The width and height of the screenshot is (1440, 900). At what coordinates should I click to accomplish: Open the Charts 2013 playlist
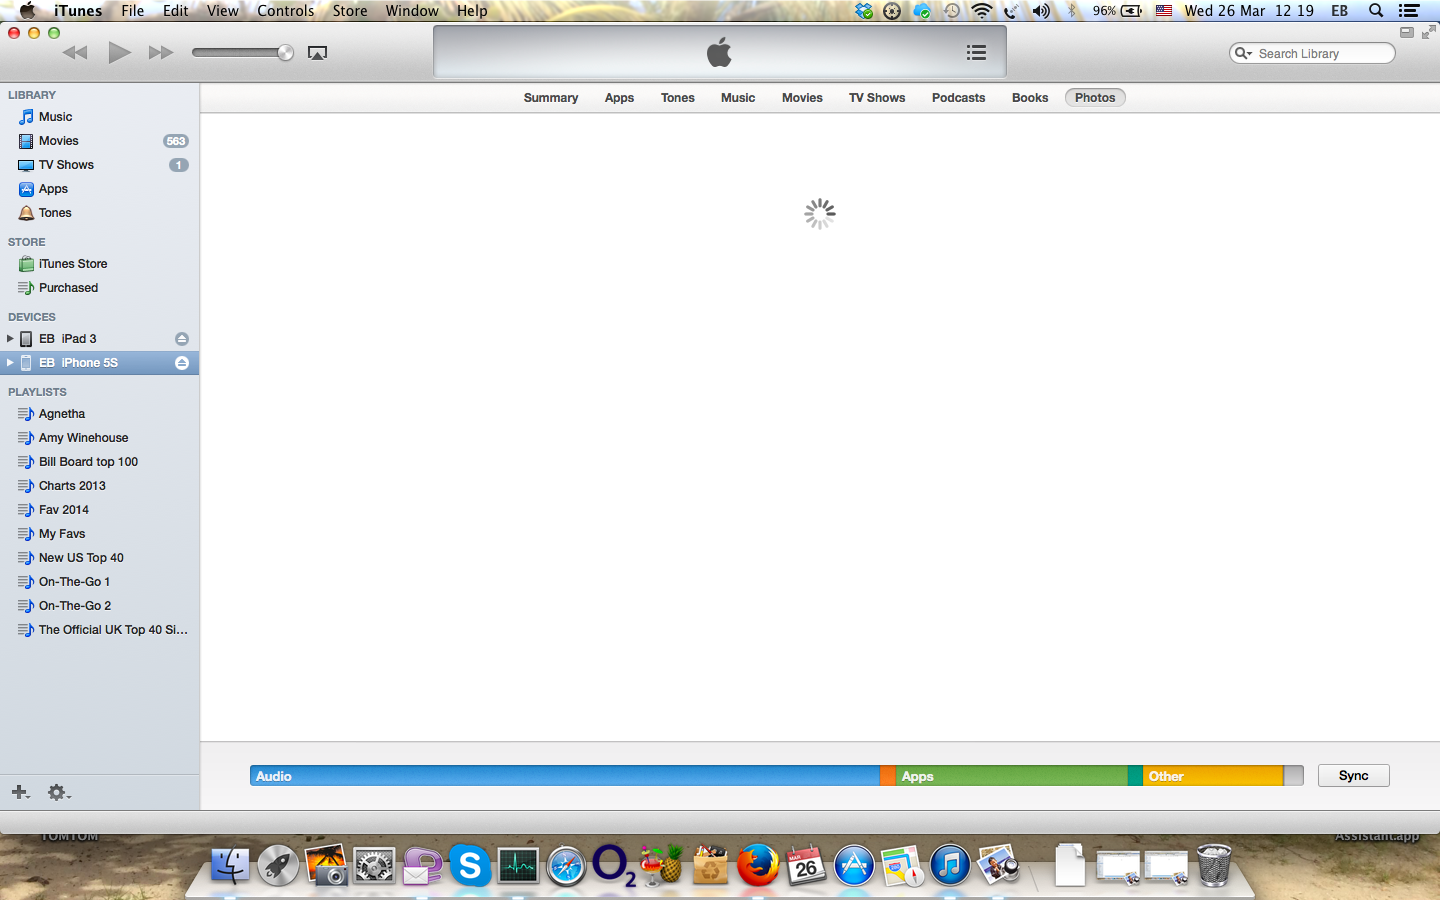[99, 486]
